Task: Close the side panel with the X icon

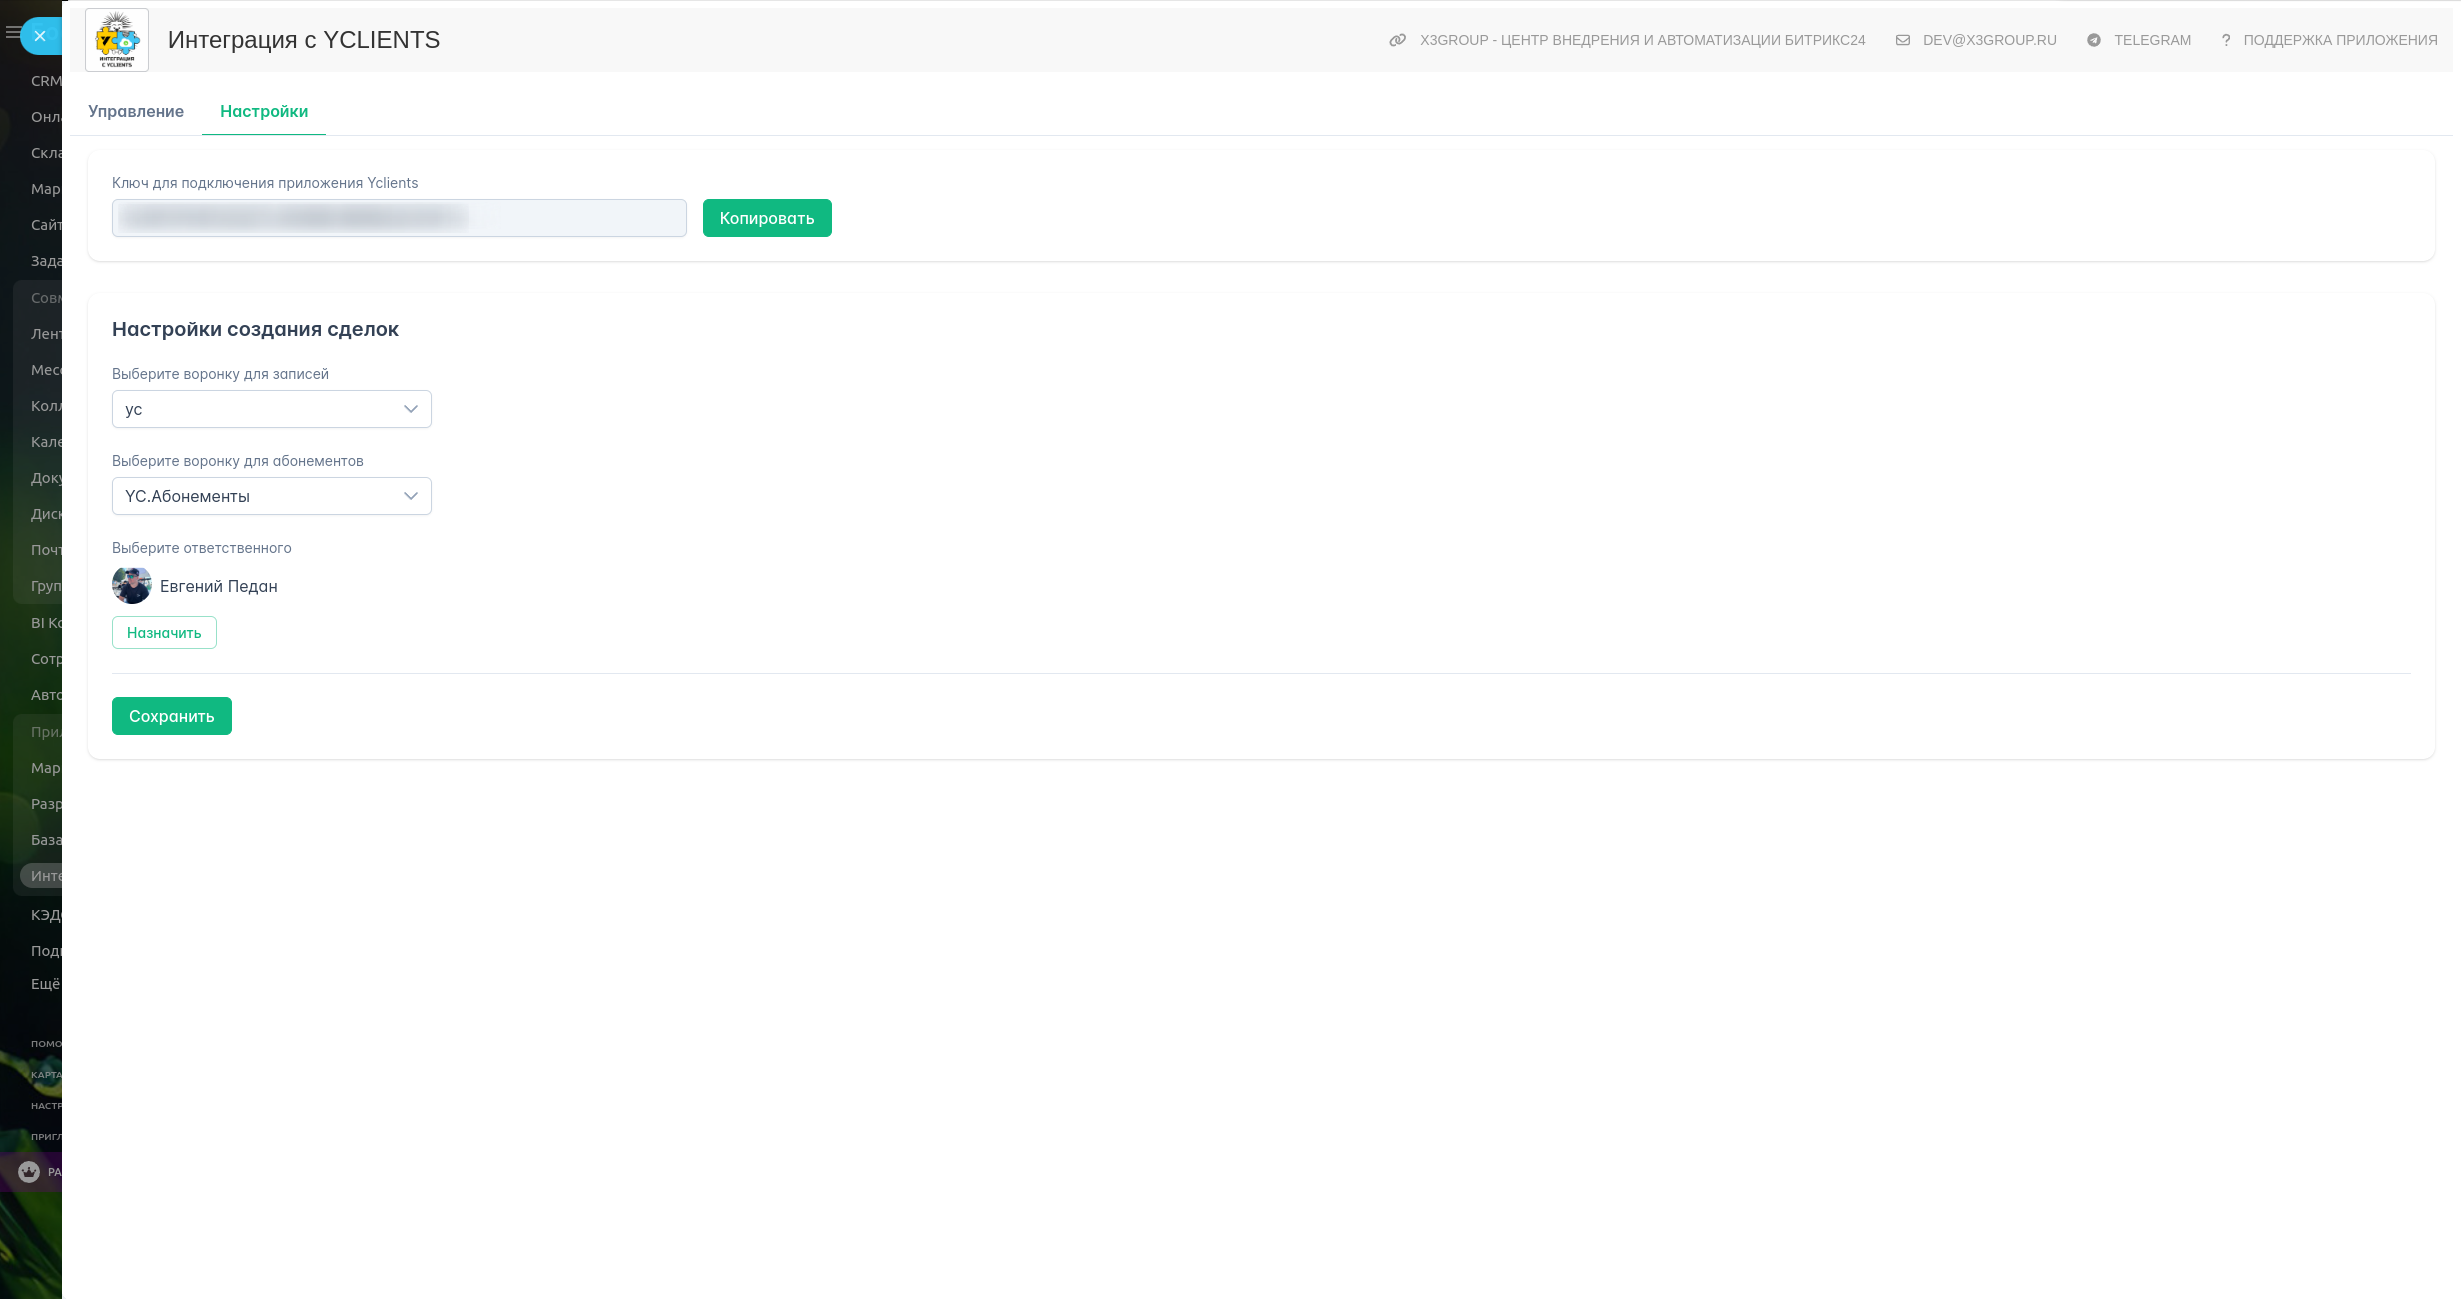Action: click(40, 36)
